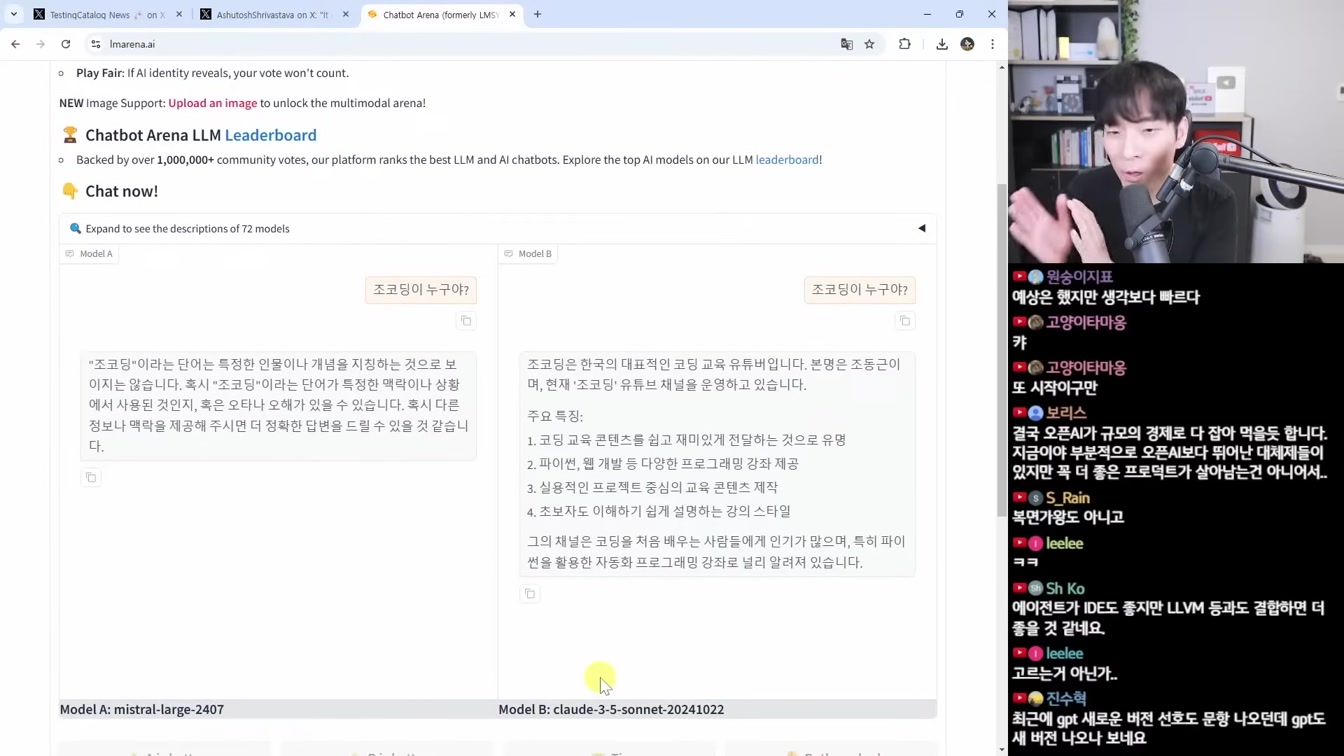The image size is (1344, 756).
Task: Copy the Model A response text
Action: [x=91, y=478]
